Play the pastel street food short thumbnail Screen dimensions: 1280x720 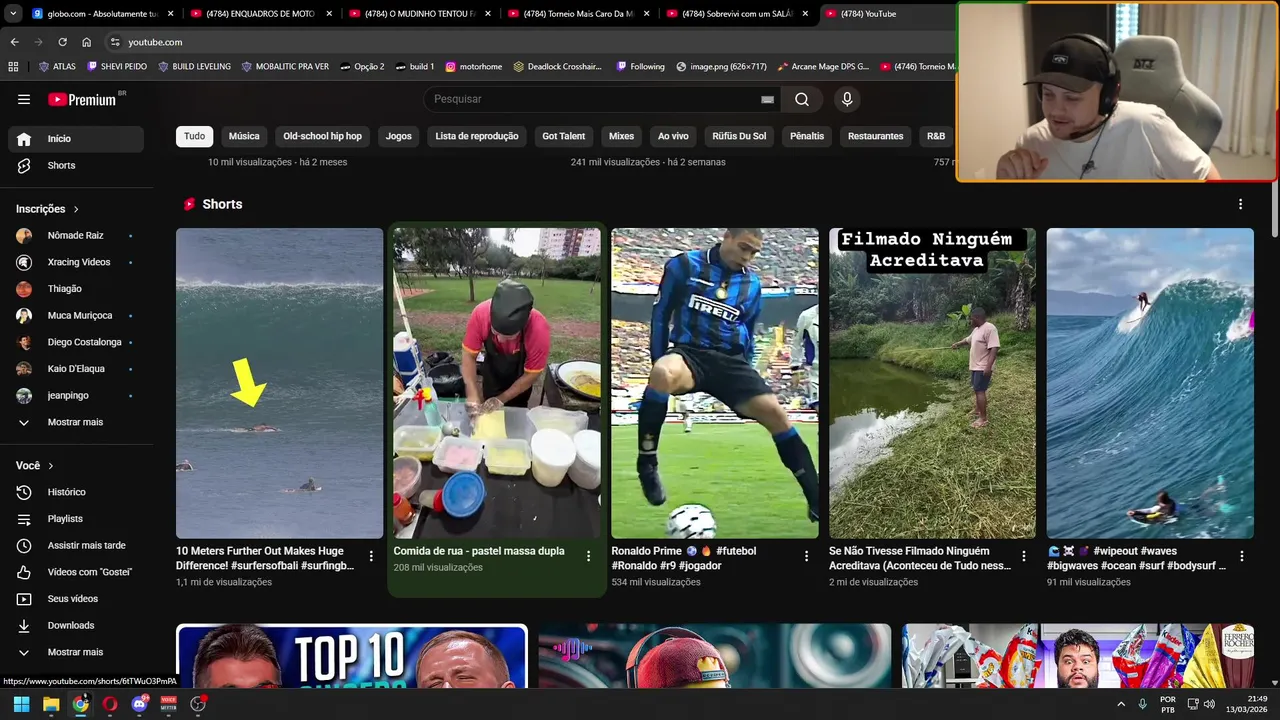point(497,383)
